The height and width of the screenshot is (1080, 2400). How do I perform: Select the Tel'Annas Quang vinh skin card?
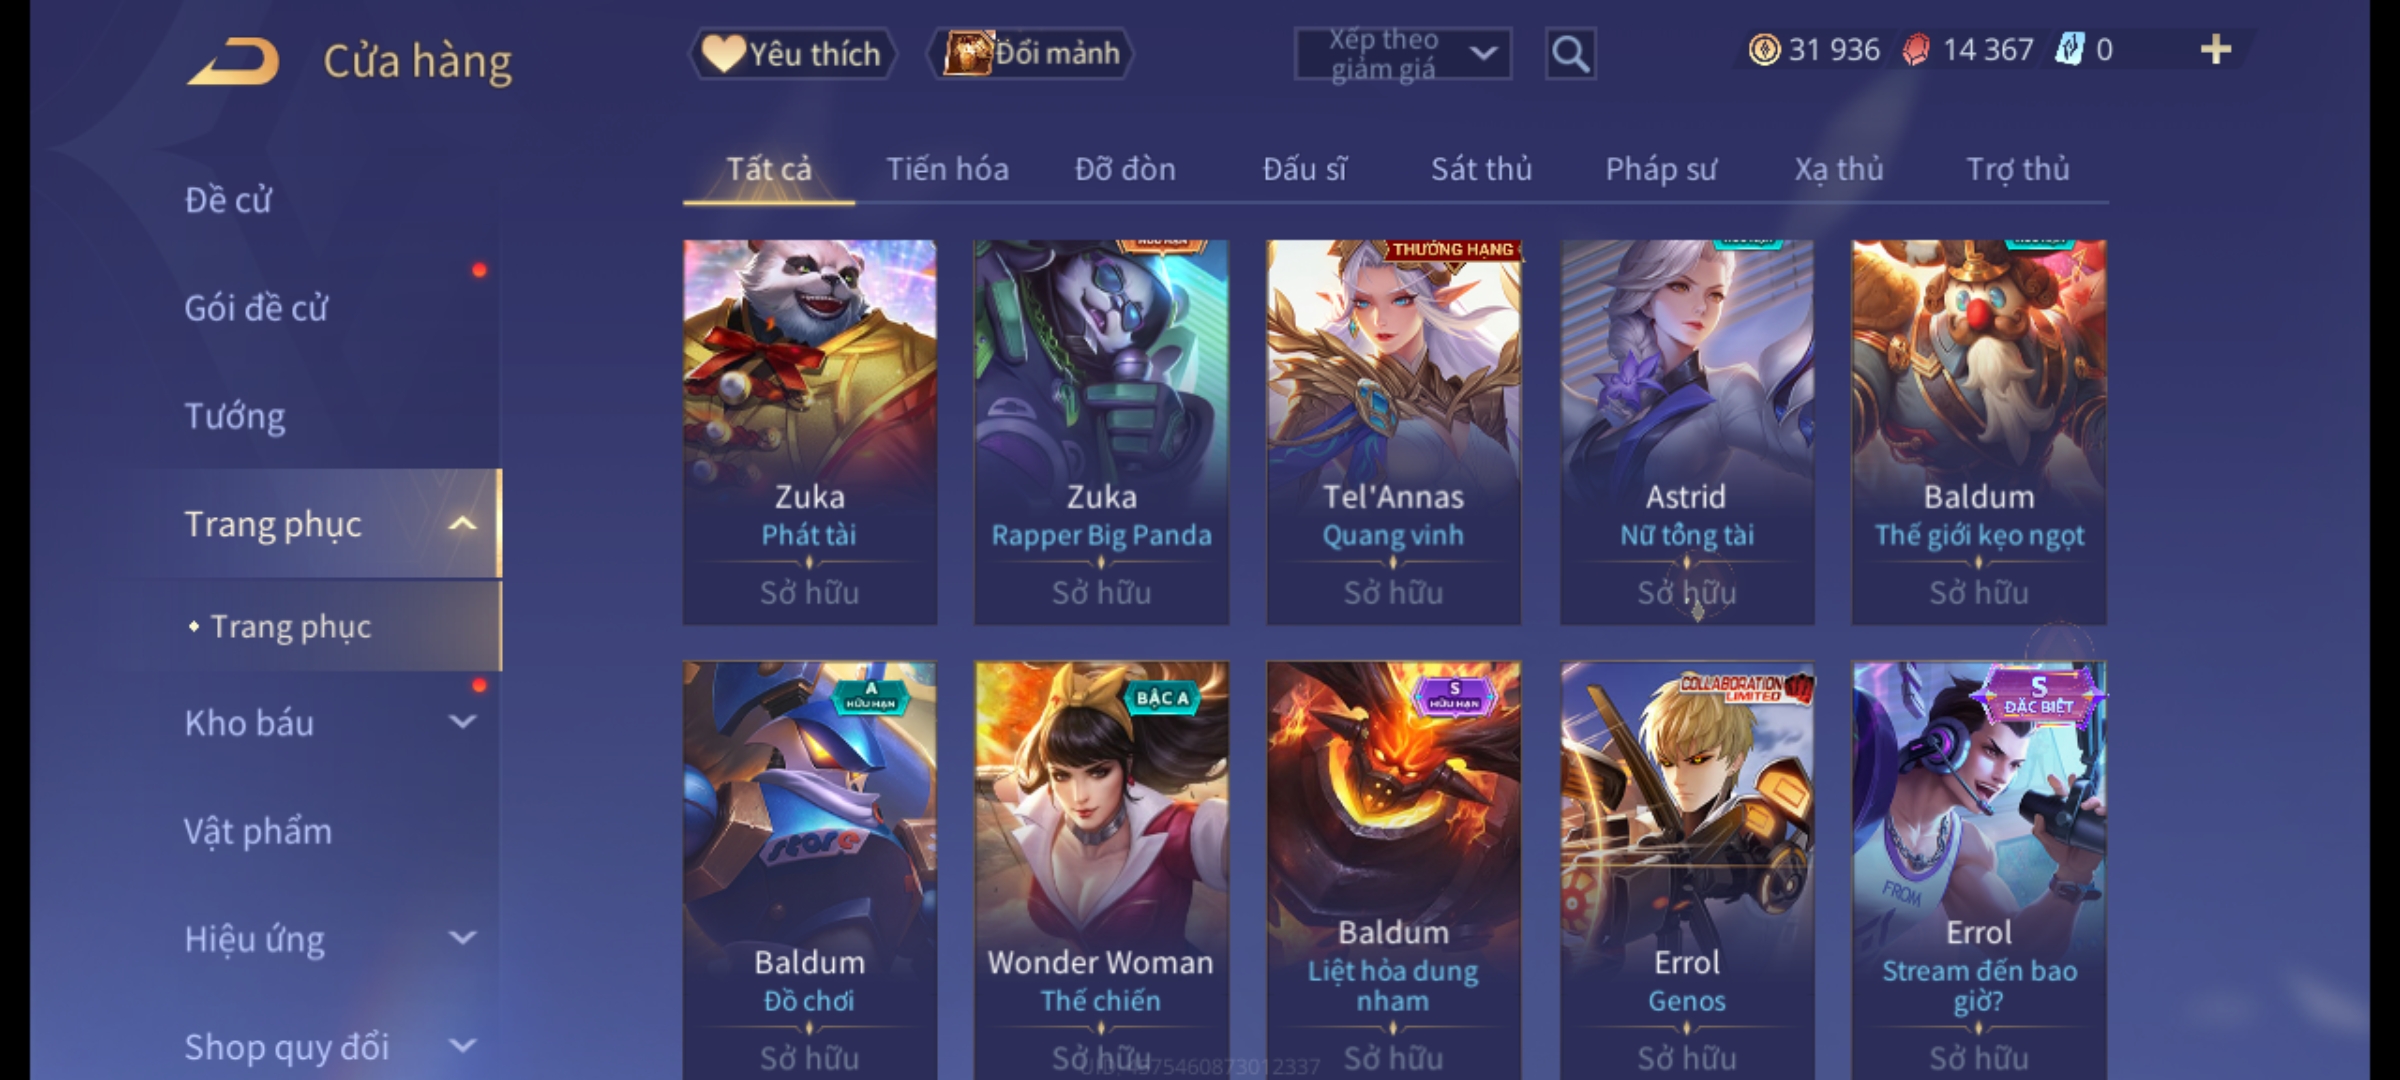click(x=1394, y=432)
